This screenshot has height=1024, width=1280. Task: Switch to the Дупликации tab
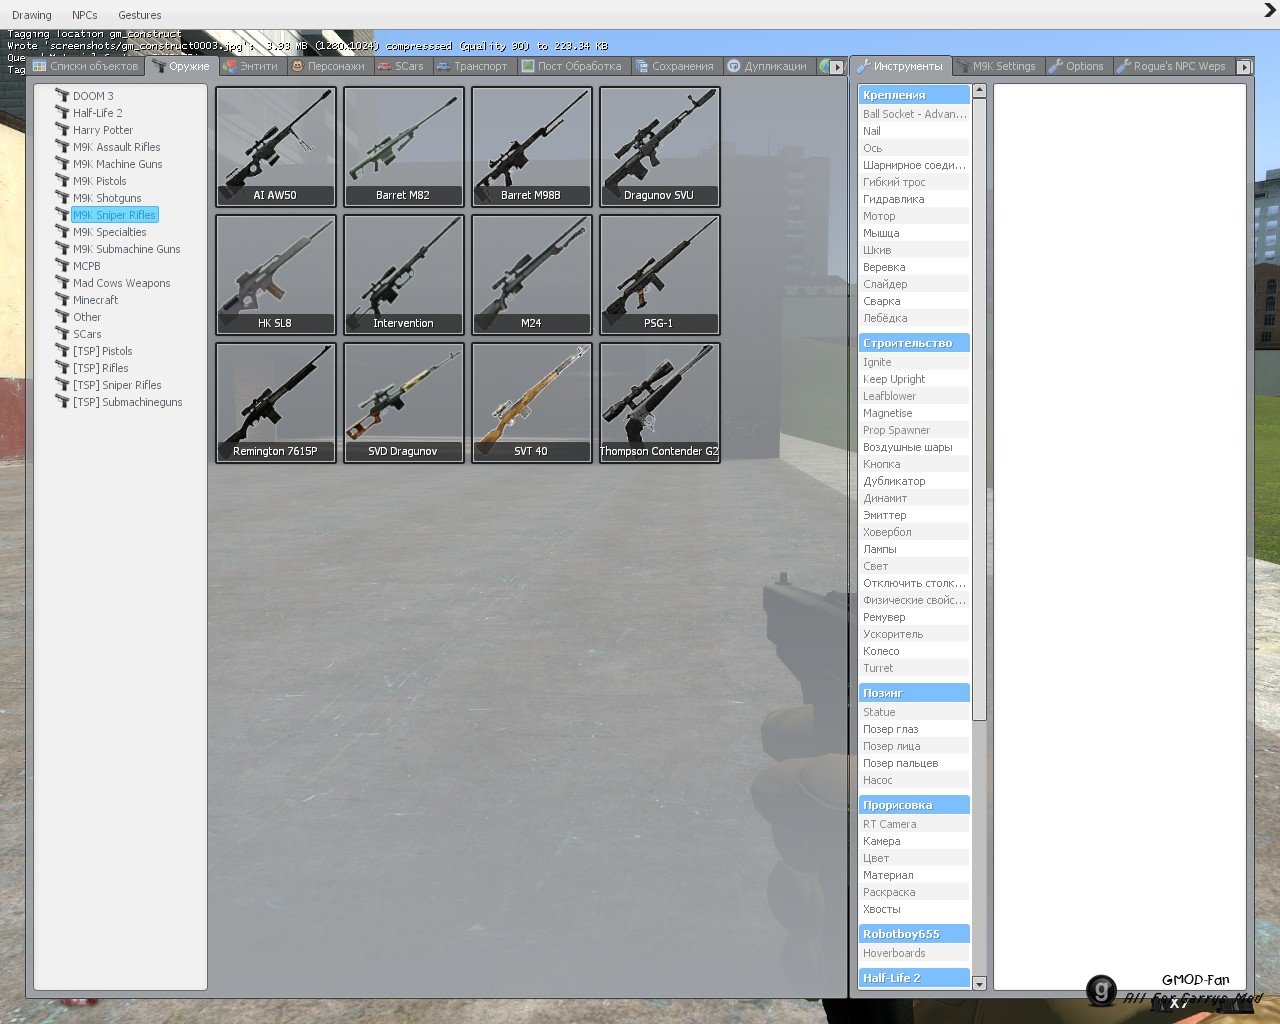point(768,66)
